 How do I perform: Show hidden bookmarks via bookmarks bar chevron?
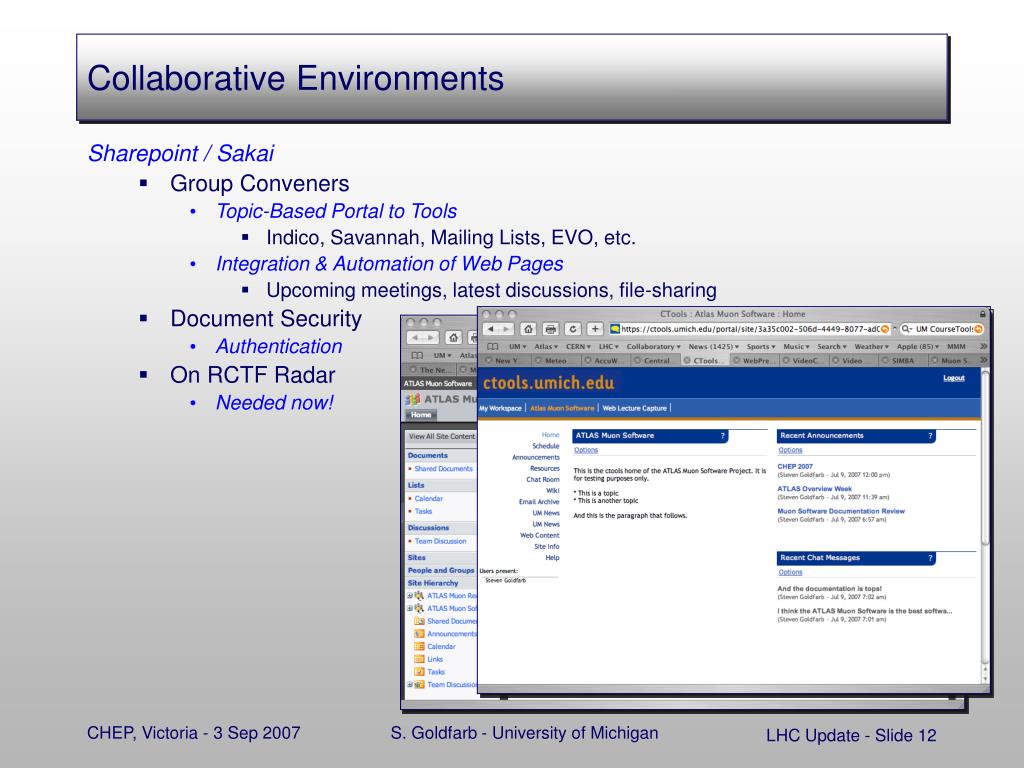[x=984, y=347]
